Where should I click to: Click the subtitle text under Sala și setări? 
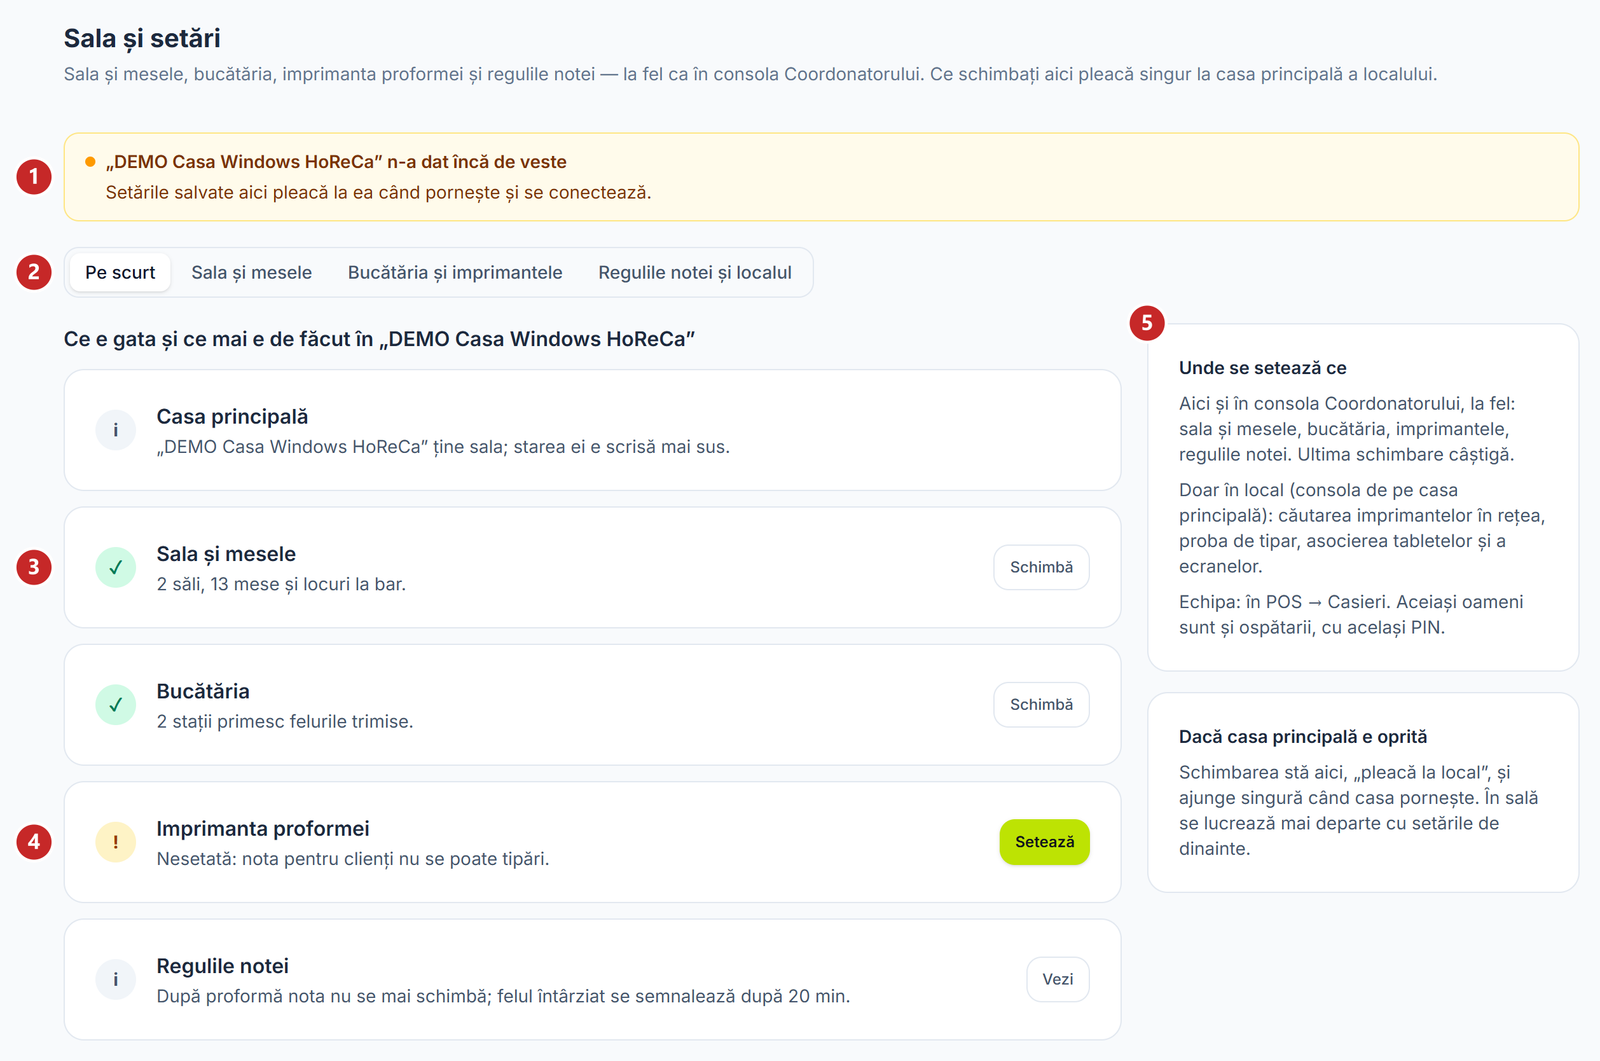tap(750, 74)
